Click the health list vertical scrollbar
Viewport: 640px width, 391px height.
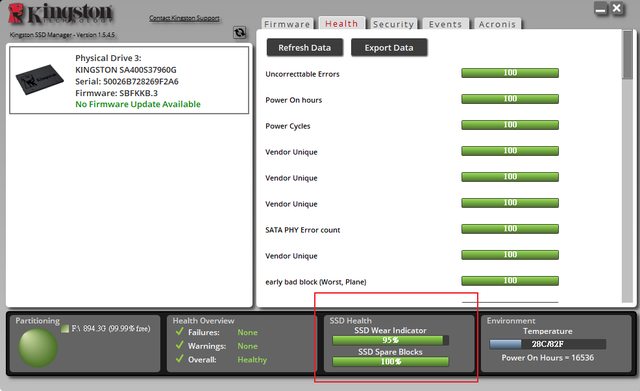click(x=628, y=166)
